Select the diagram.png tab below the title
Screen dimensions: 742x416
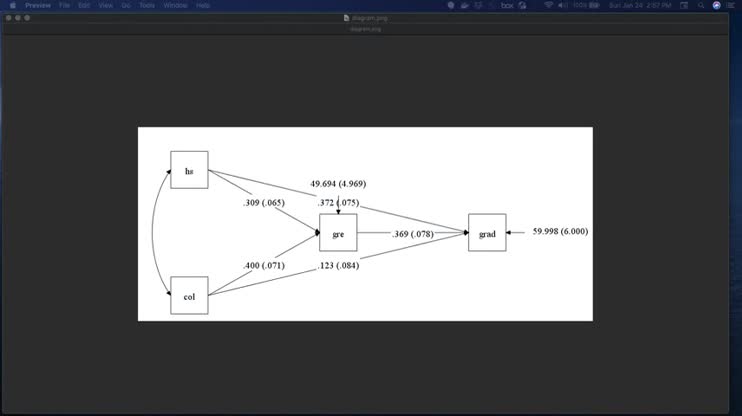tap(365, 29)
